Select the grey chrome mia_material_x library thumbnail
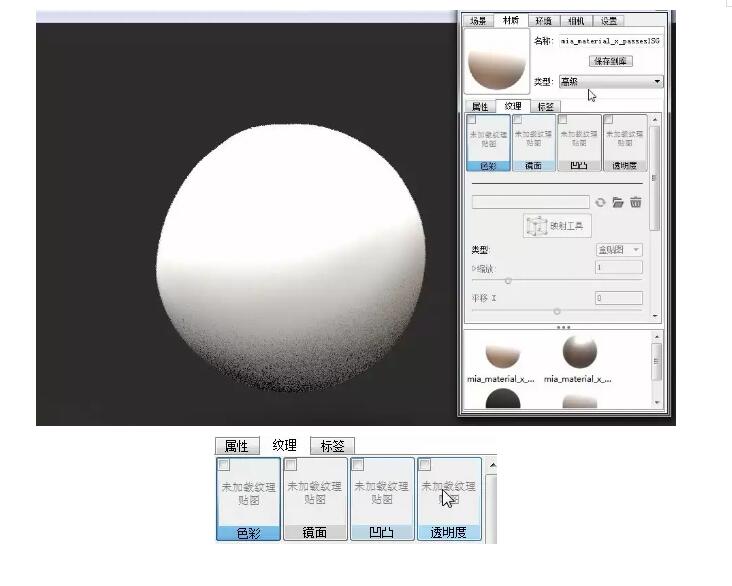Image resolution: width=732 pixels, height=586 pixels. (579, 352)
